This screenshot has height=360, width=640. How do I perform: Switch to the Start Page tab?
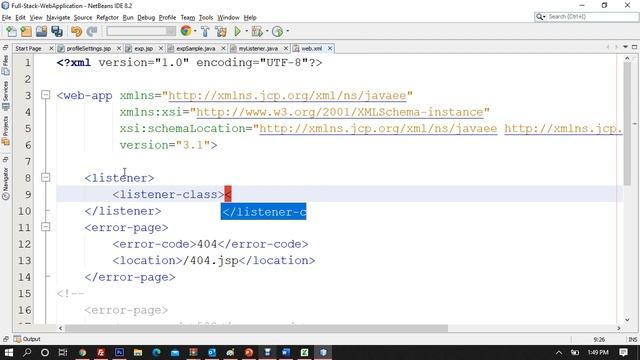point(29,49)
